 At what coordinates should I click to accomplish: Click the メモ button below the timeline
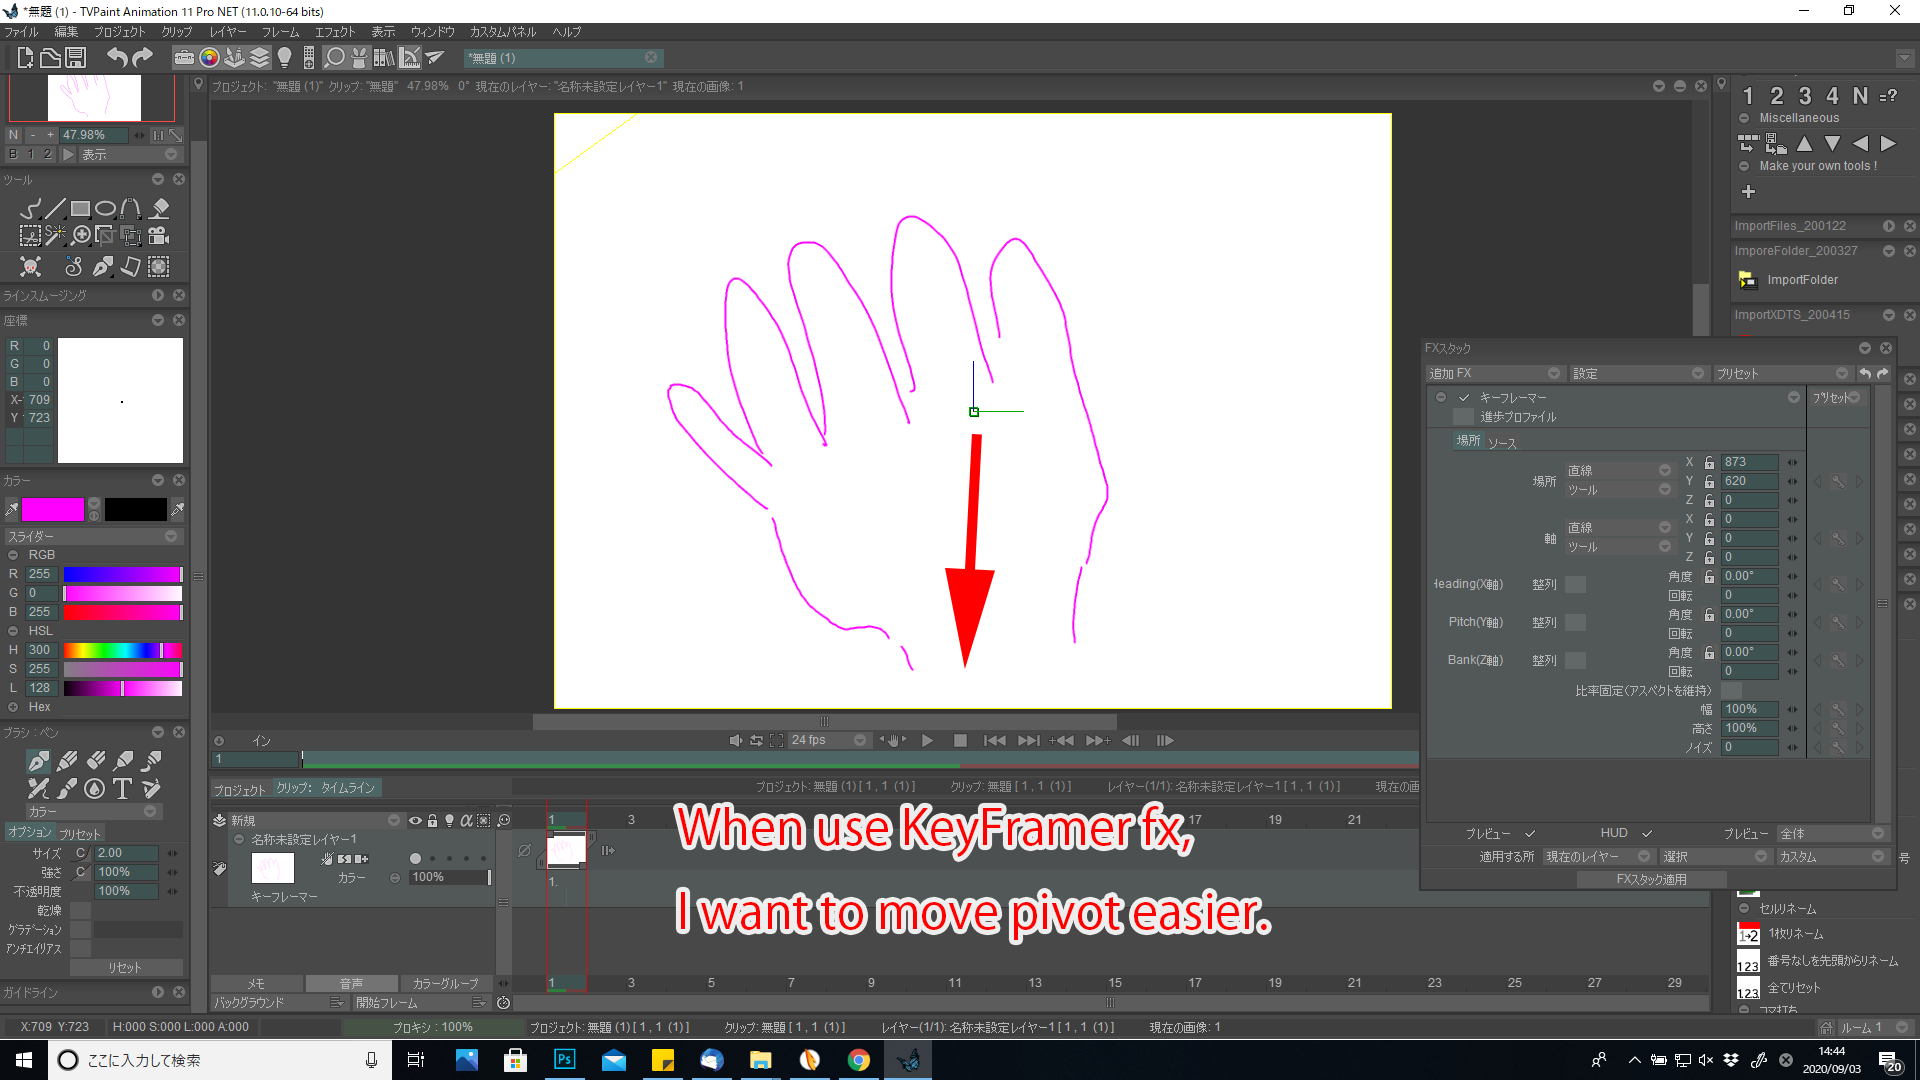256,984
